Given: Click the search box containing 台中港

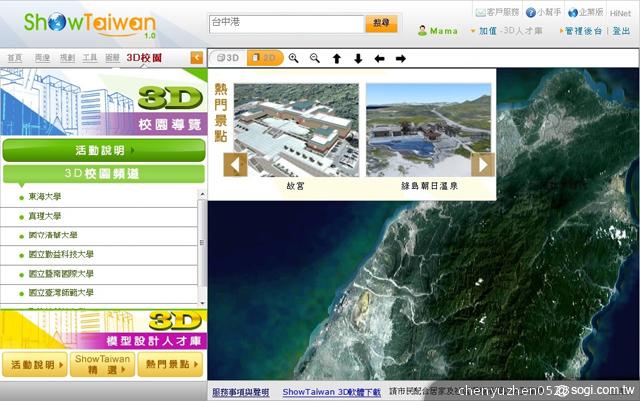Looking at the screenshot, I should pyautogui.click(x=285, y=22).
